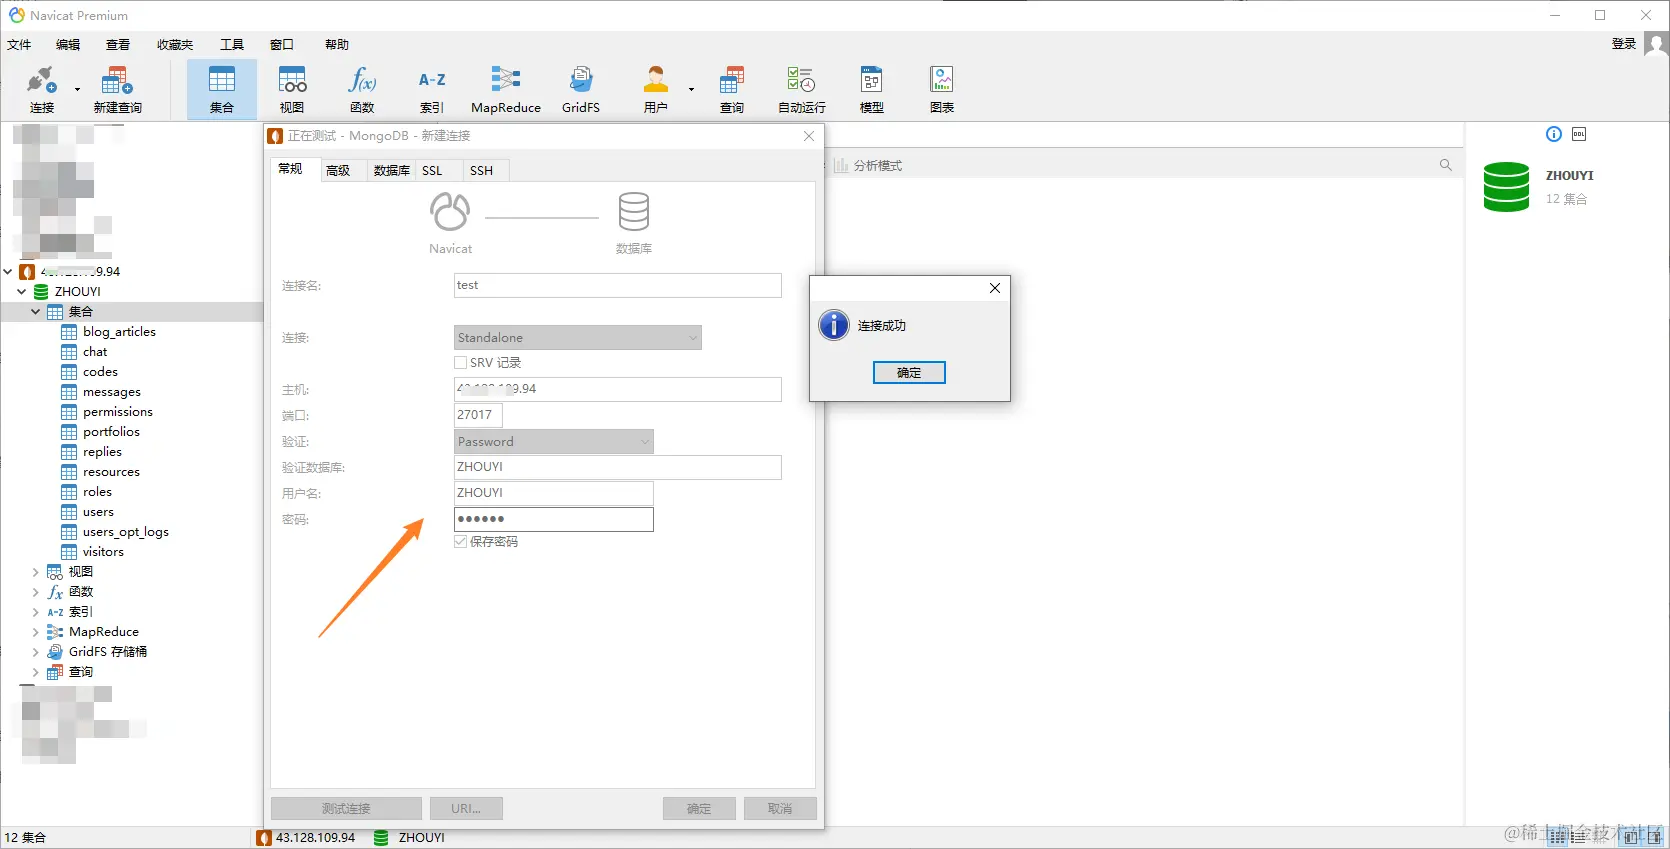Viewport: 1670px width, 849px height.
Task: Open the Model (模型) toolbar icon
Action: pos(872,90)
